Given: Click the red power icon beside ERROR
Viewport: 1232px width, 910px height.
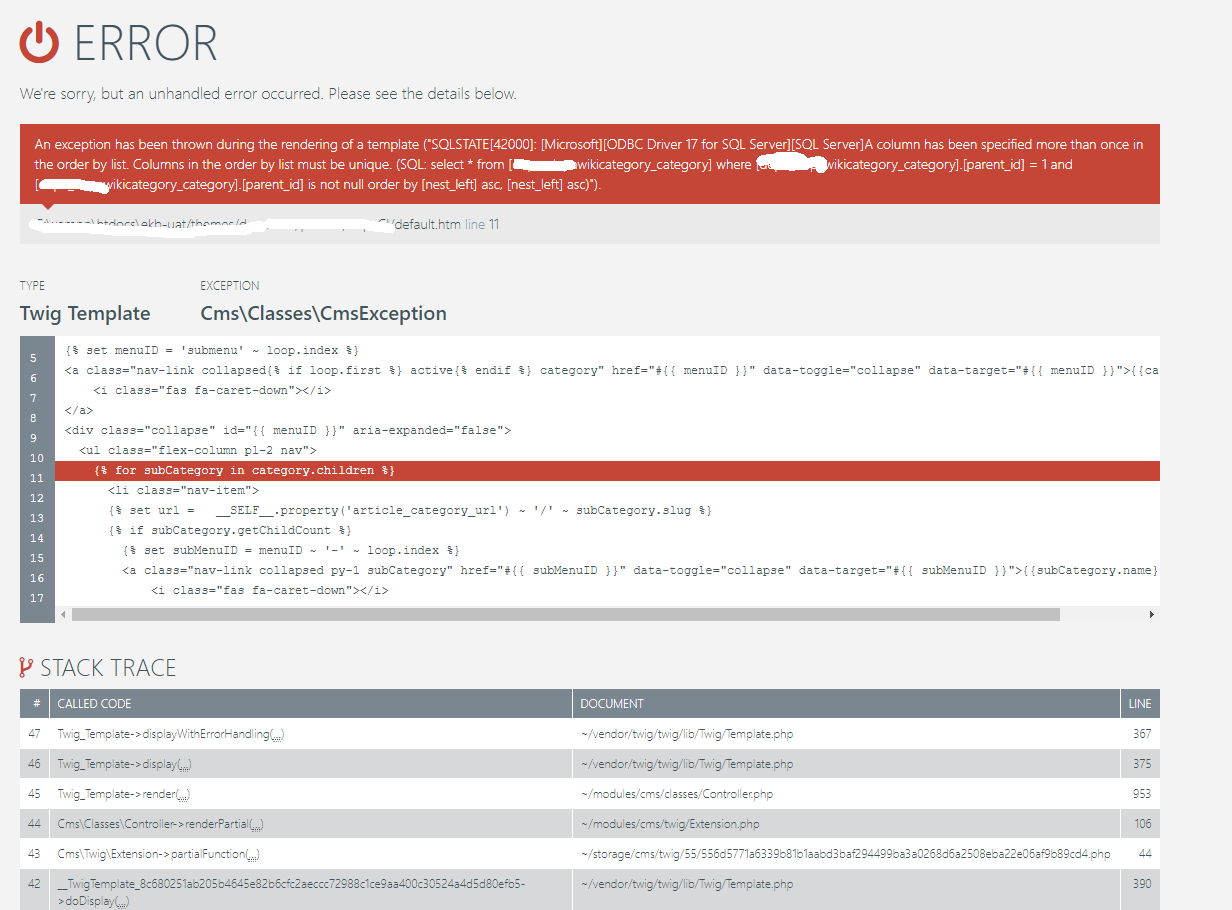Looking at the screenshot, I should [x=40, y=44].
